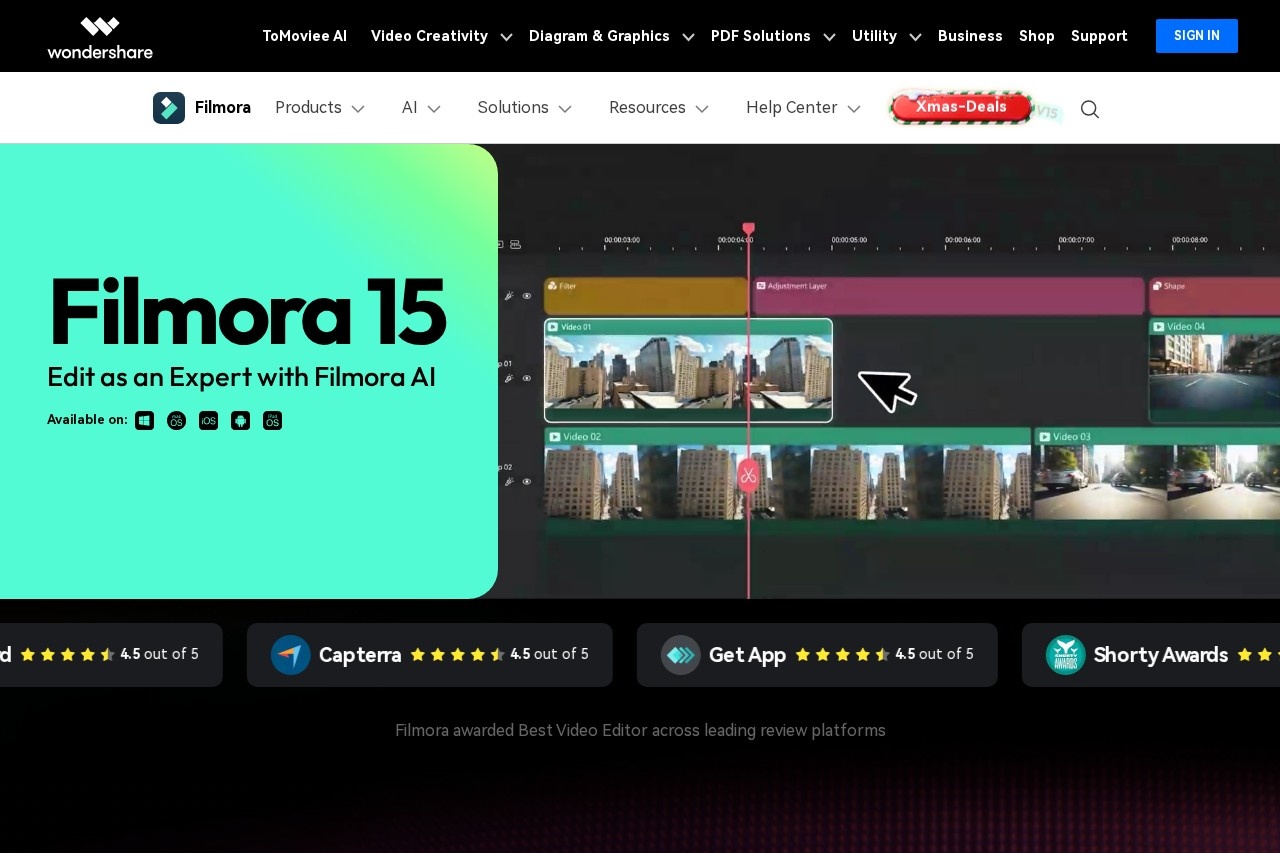Click the Filmora logo icon

[169, 107]
